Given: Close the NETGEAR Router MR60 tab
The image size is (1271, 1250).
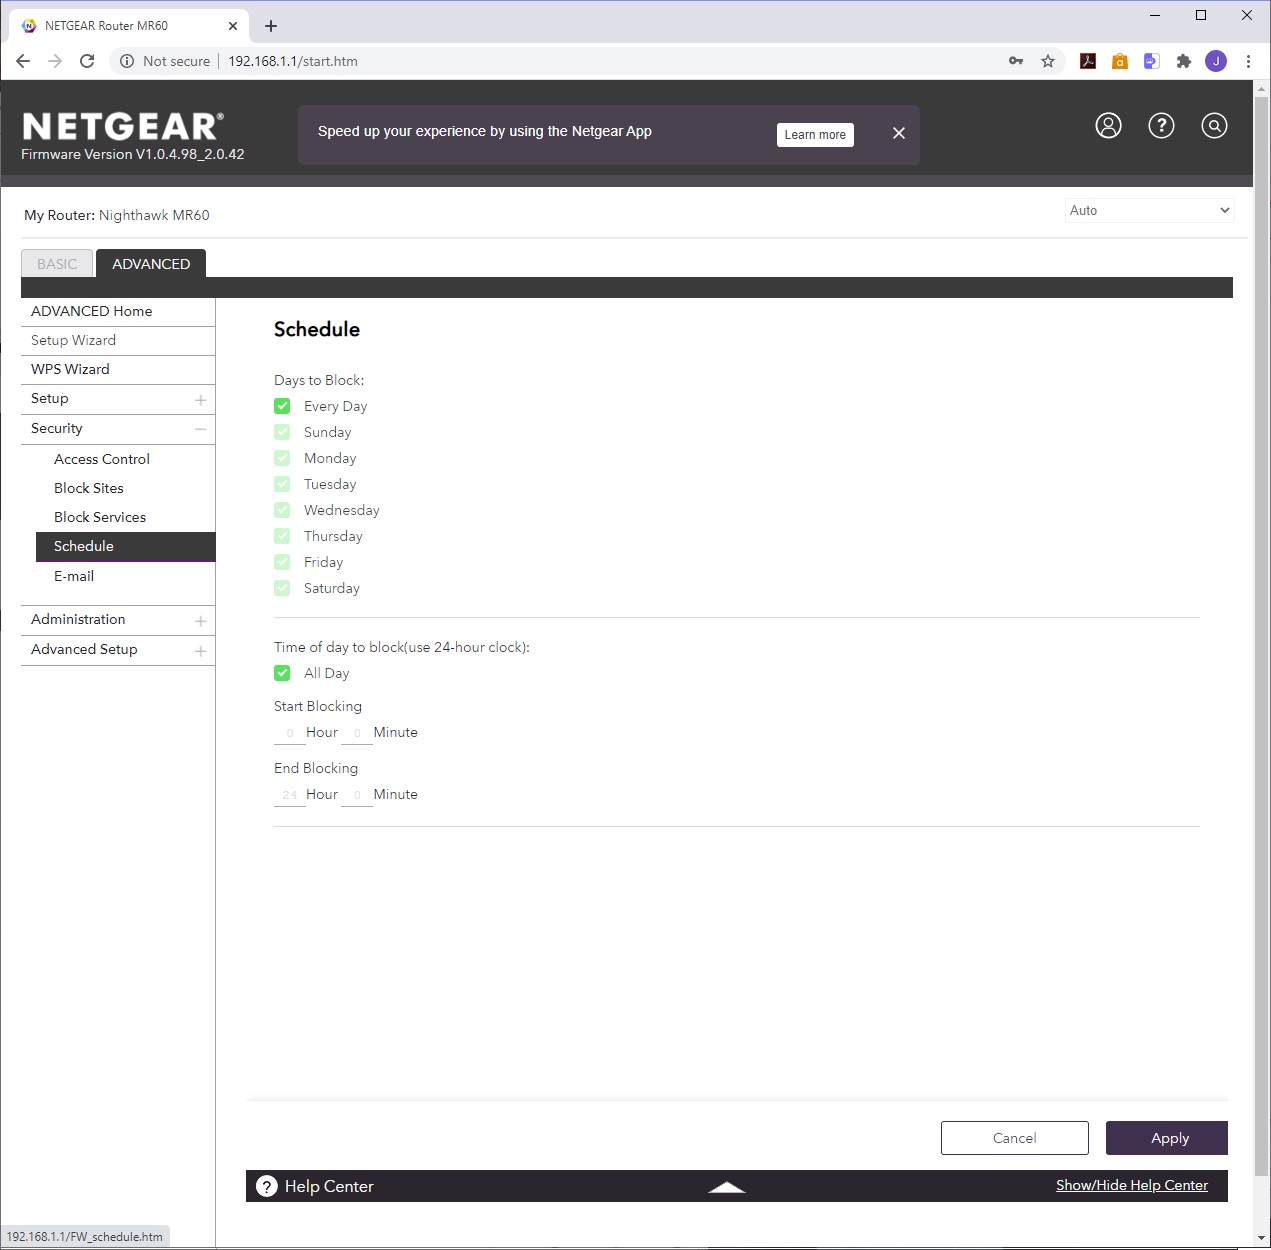Looking at the screenshot, I should (x=233, y=26).
